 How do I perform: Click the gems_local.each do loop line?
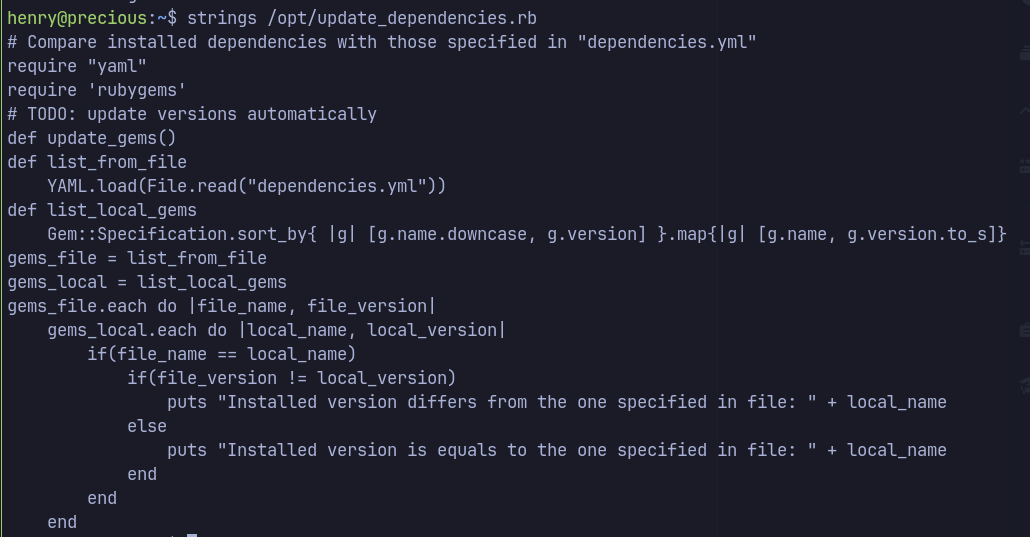tap(277, 331)
